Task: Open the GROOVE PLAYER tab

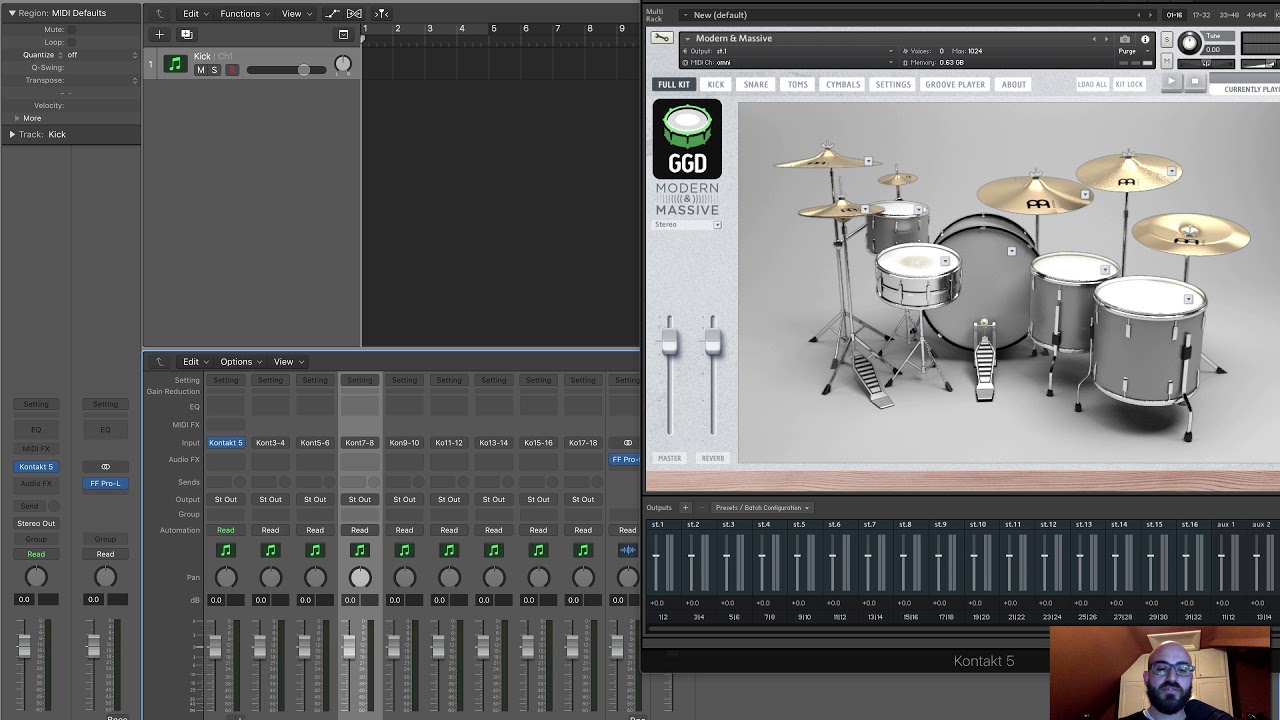Action: [x=954, y=85]
